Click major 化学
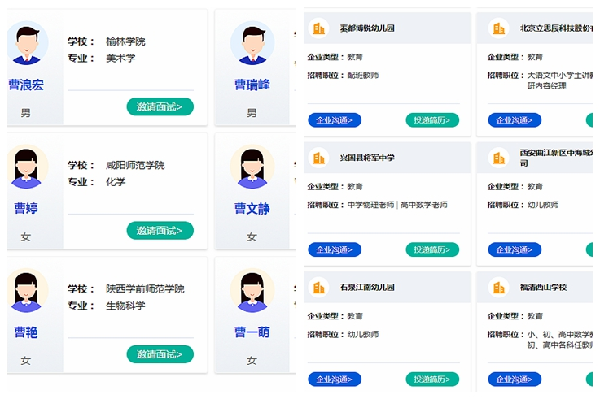This screenshot has width=600, height=399. pyautogui.click(x=116, y=182)
